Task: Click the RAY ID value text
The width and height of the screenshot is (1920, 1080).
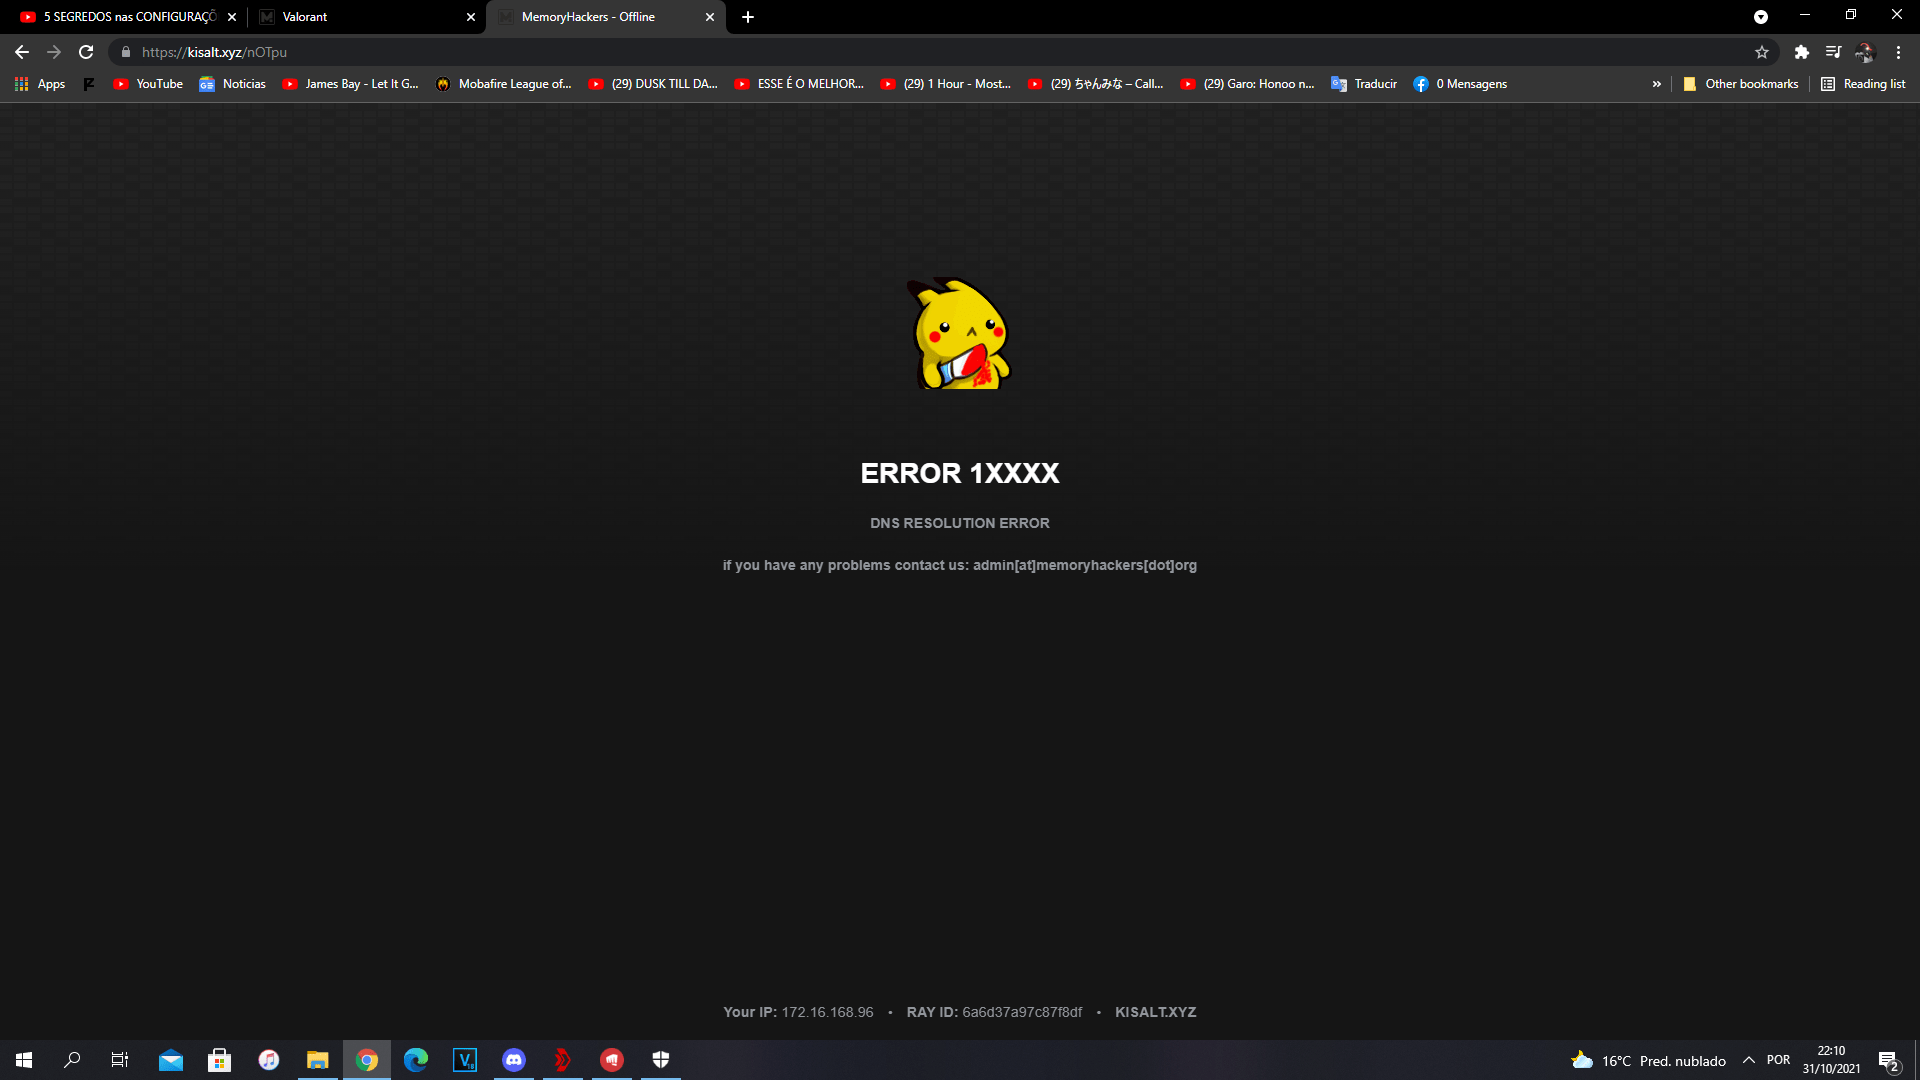Action: point(1022,1012)
